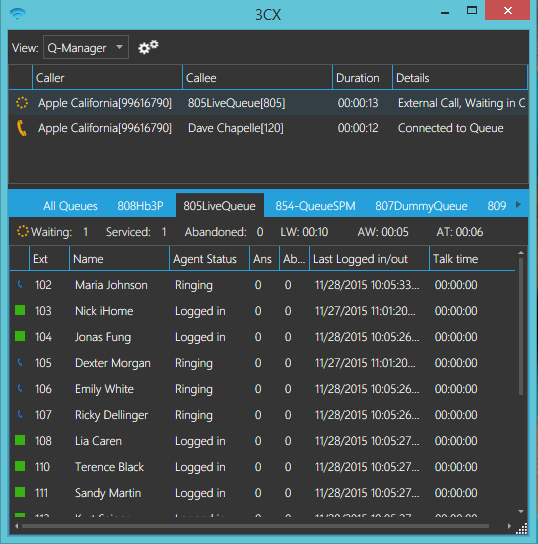
Task: Select the 805LiveQueue[805] callee cell
Action: click(x=237, y=103)
